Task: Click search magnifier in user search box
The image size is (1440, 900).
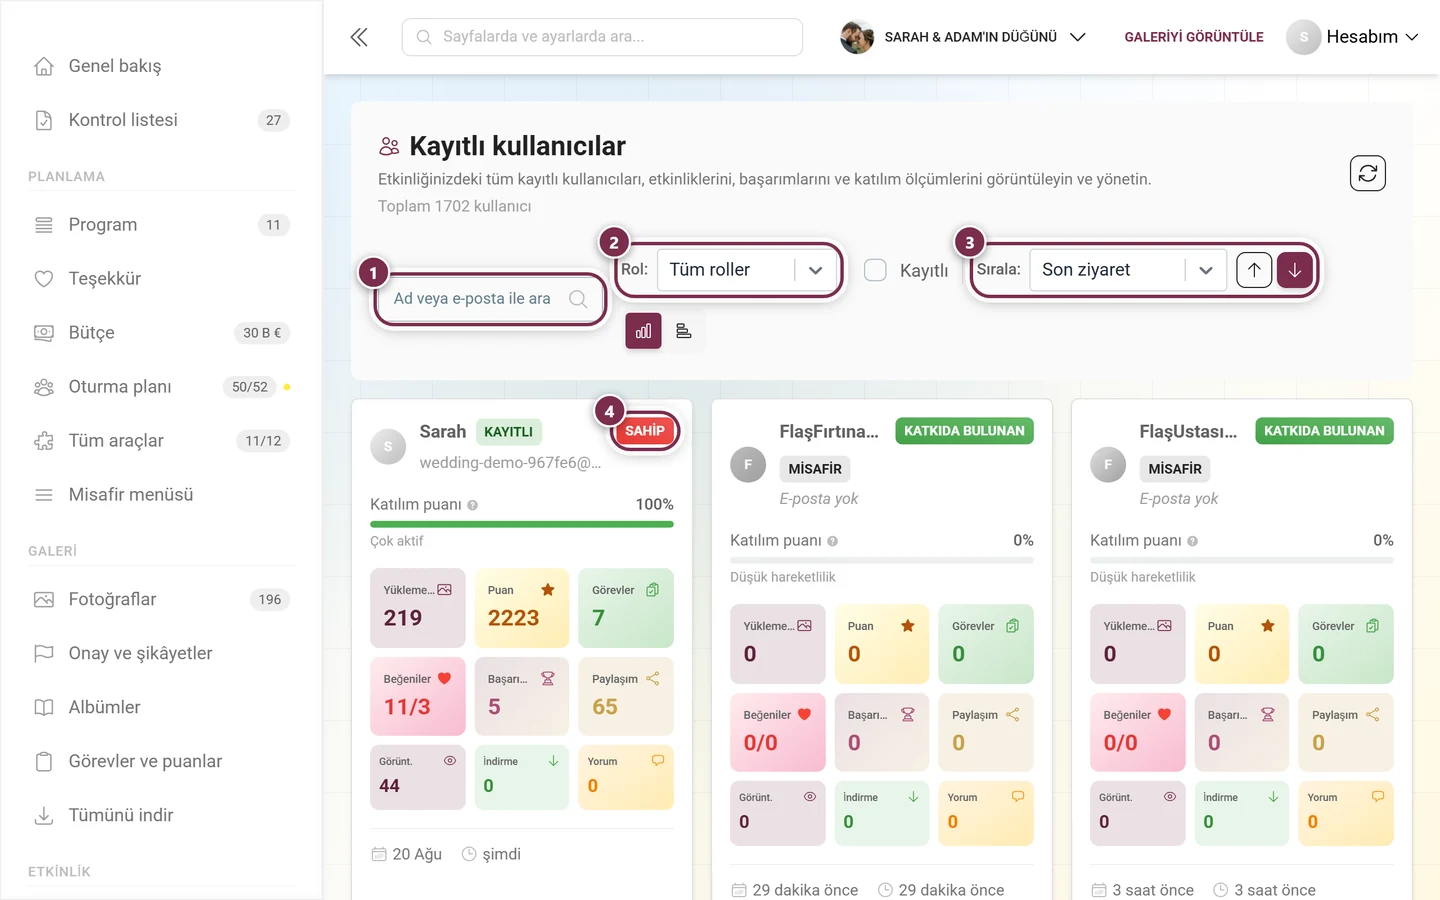Action: coord(577,299)
